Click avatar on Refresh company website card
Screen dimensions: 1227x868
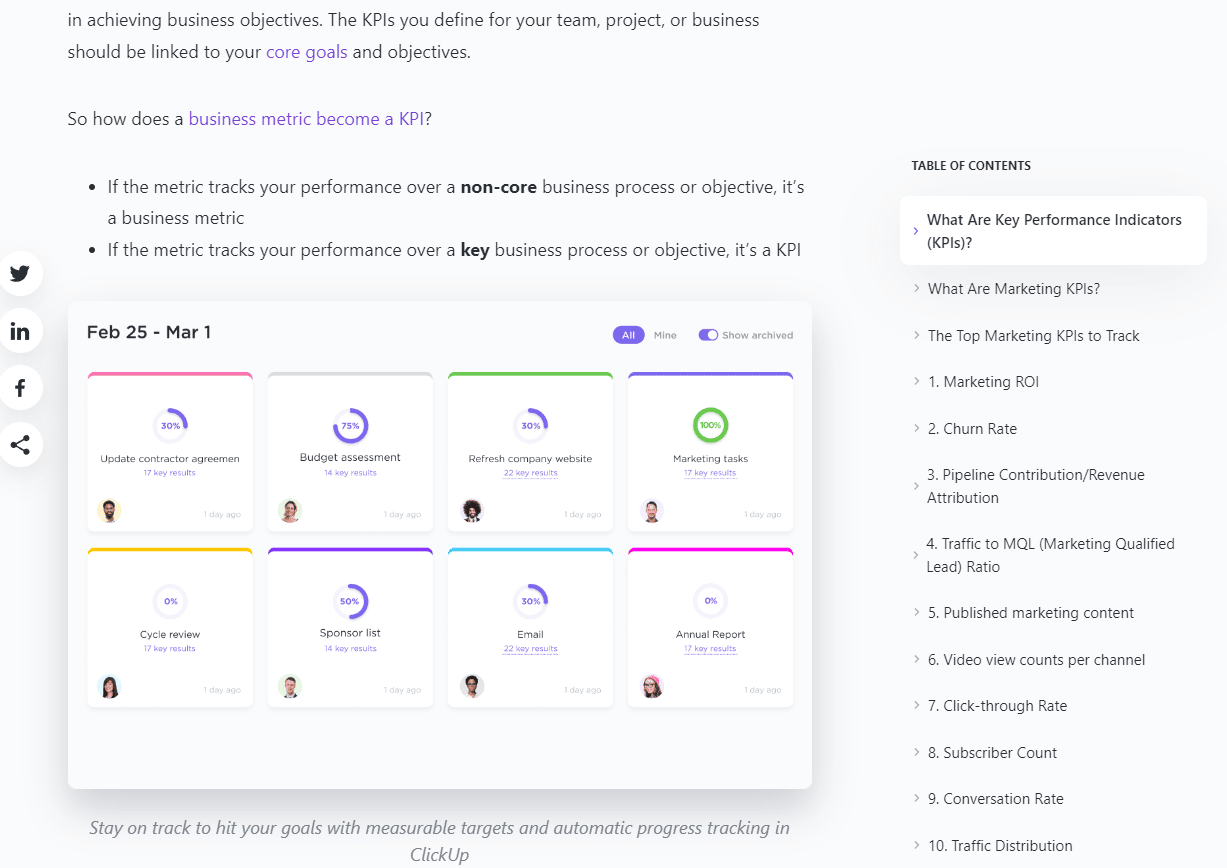click(x=472, y=511)
